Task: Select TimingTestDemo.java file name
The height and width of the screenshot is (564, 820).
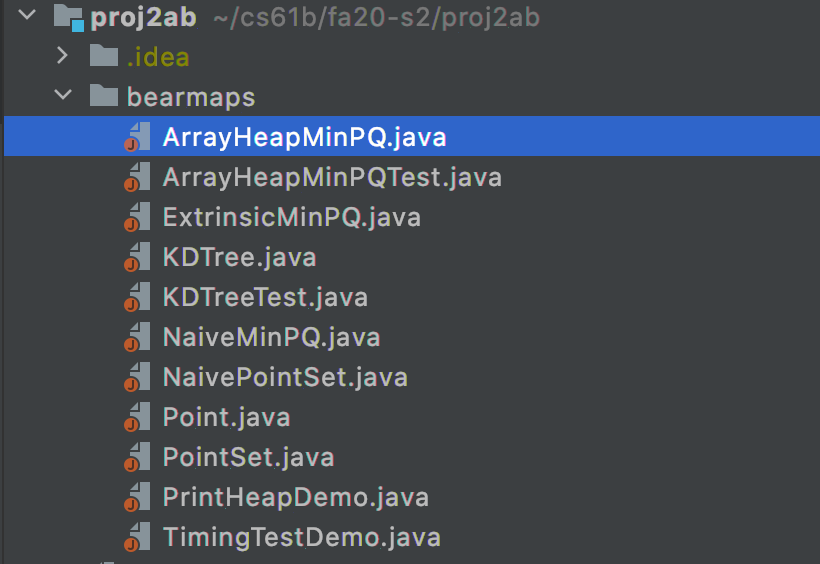Action: pos(302,537)
